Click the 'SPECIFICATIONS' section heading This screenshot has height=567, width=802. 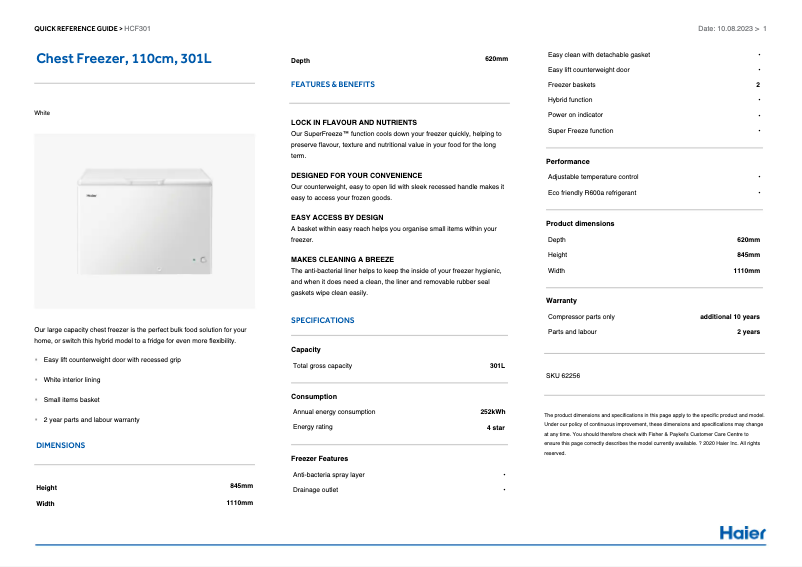pos(322,320)
